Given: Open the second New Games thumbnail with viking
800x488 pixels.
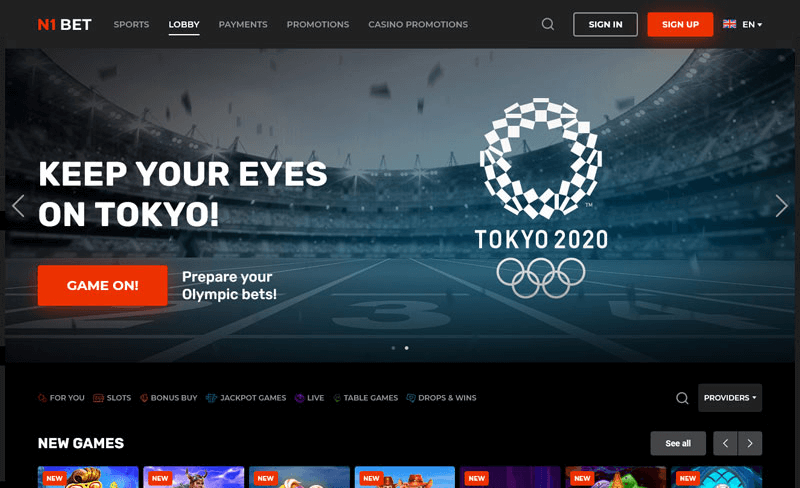Looking at the screenshot, I should click(x=194, y=477).
